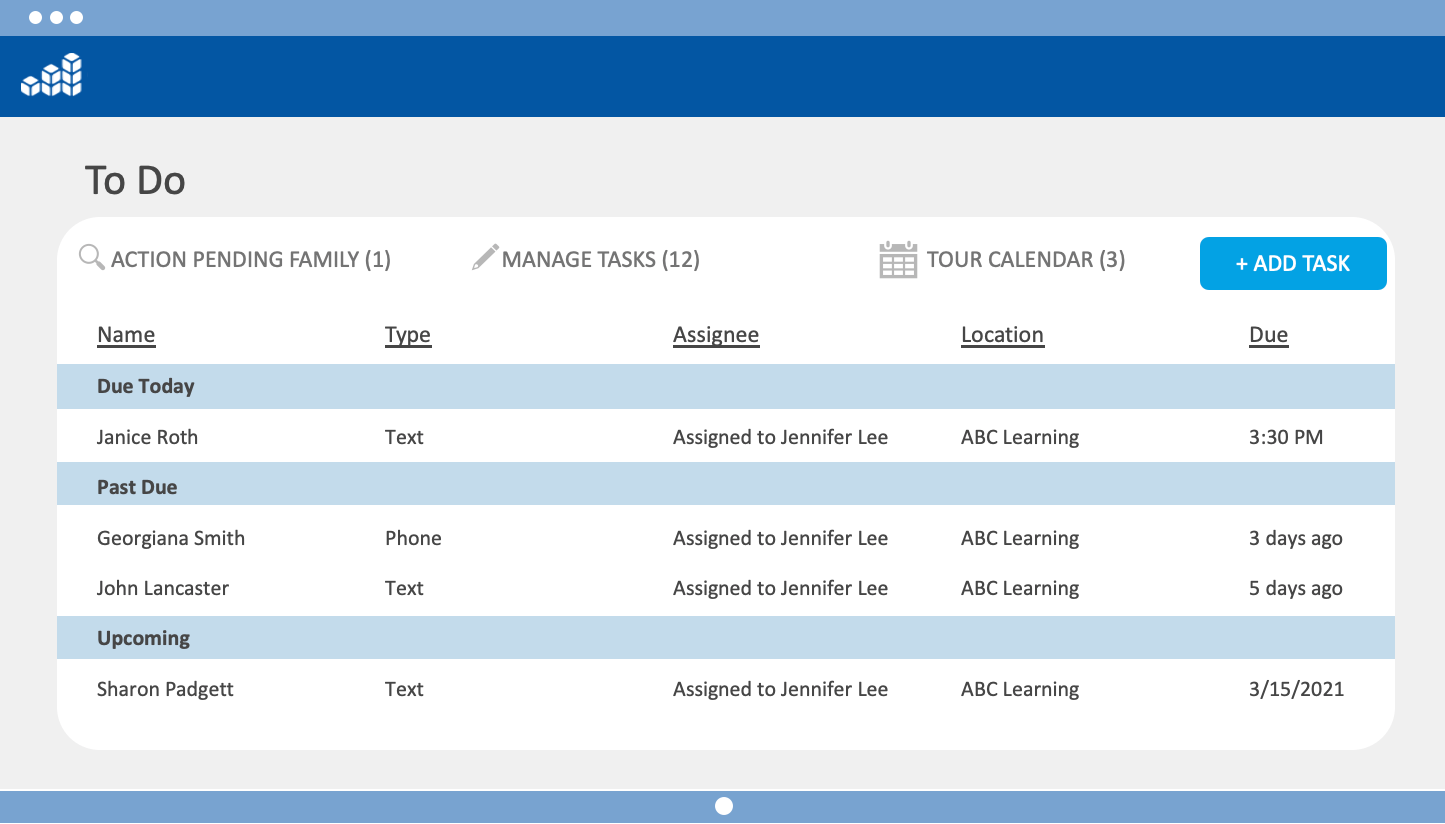Screen dimensions: 1445x824
Task: Click the assignee in Georgiana Smith row
Action: tap(780, 538)
